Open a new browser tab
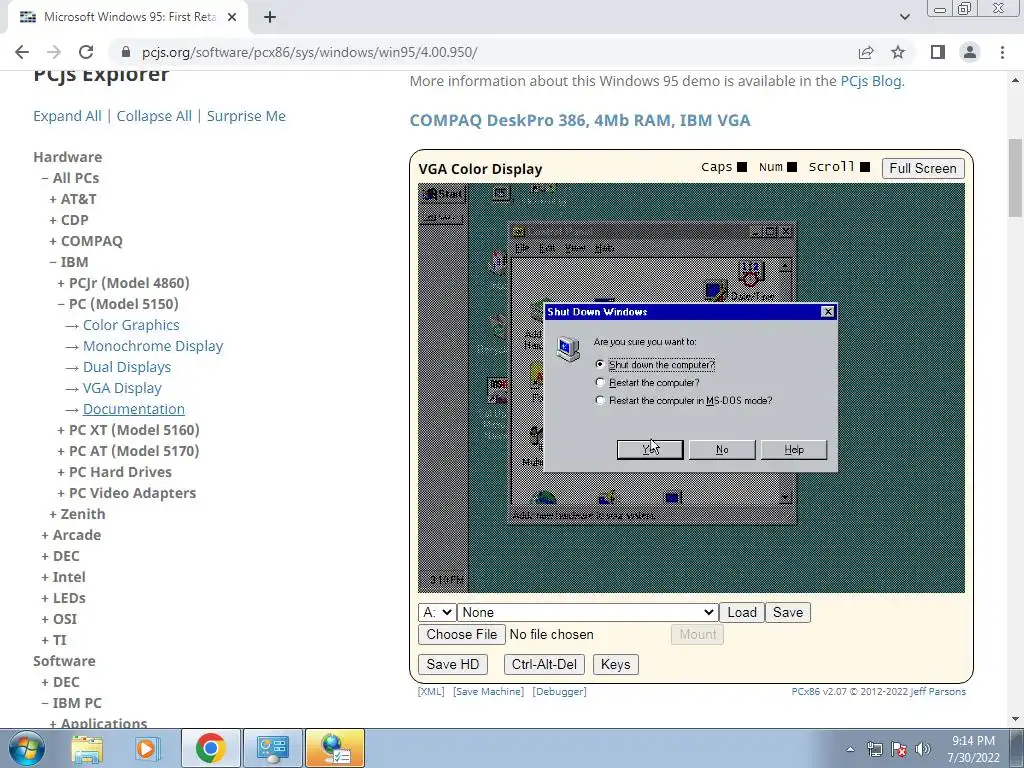Screen dimensions: 1024x768 click(x=270, y=17)
